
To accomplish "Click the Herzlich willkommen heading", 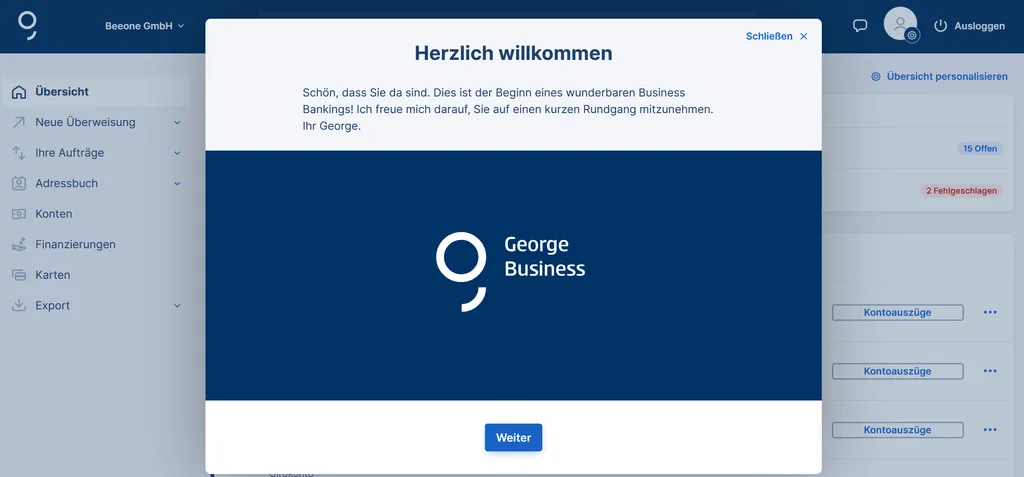I will (x=513, y=53).
